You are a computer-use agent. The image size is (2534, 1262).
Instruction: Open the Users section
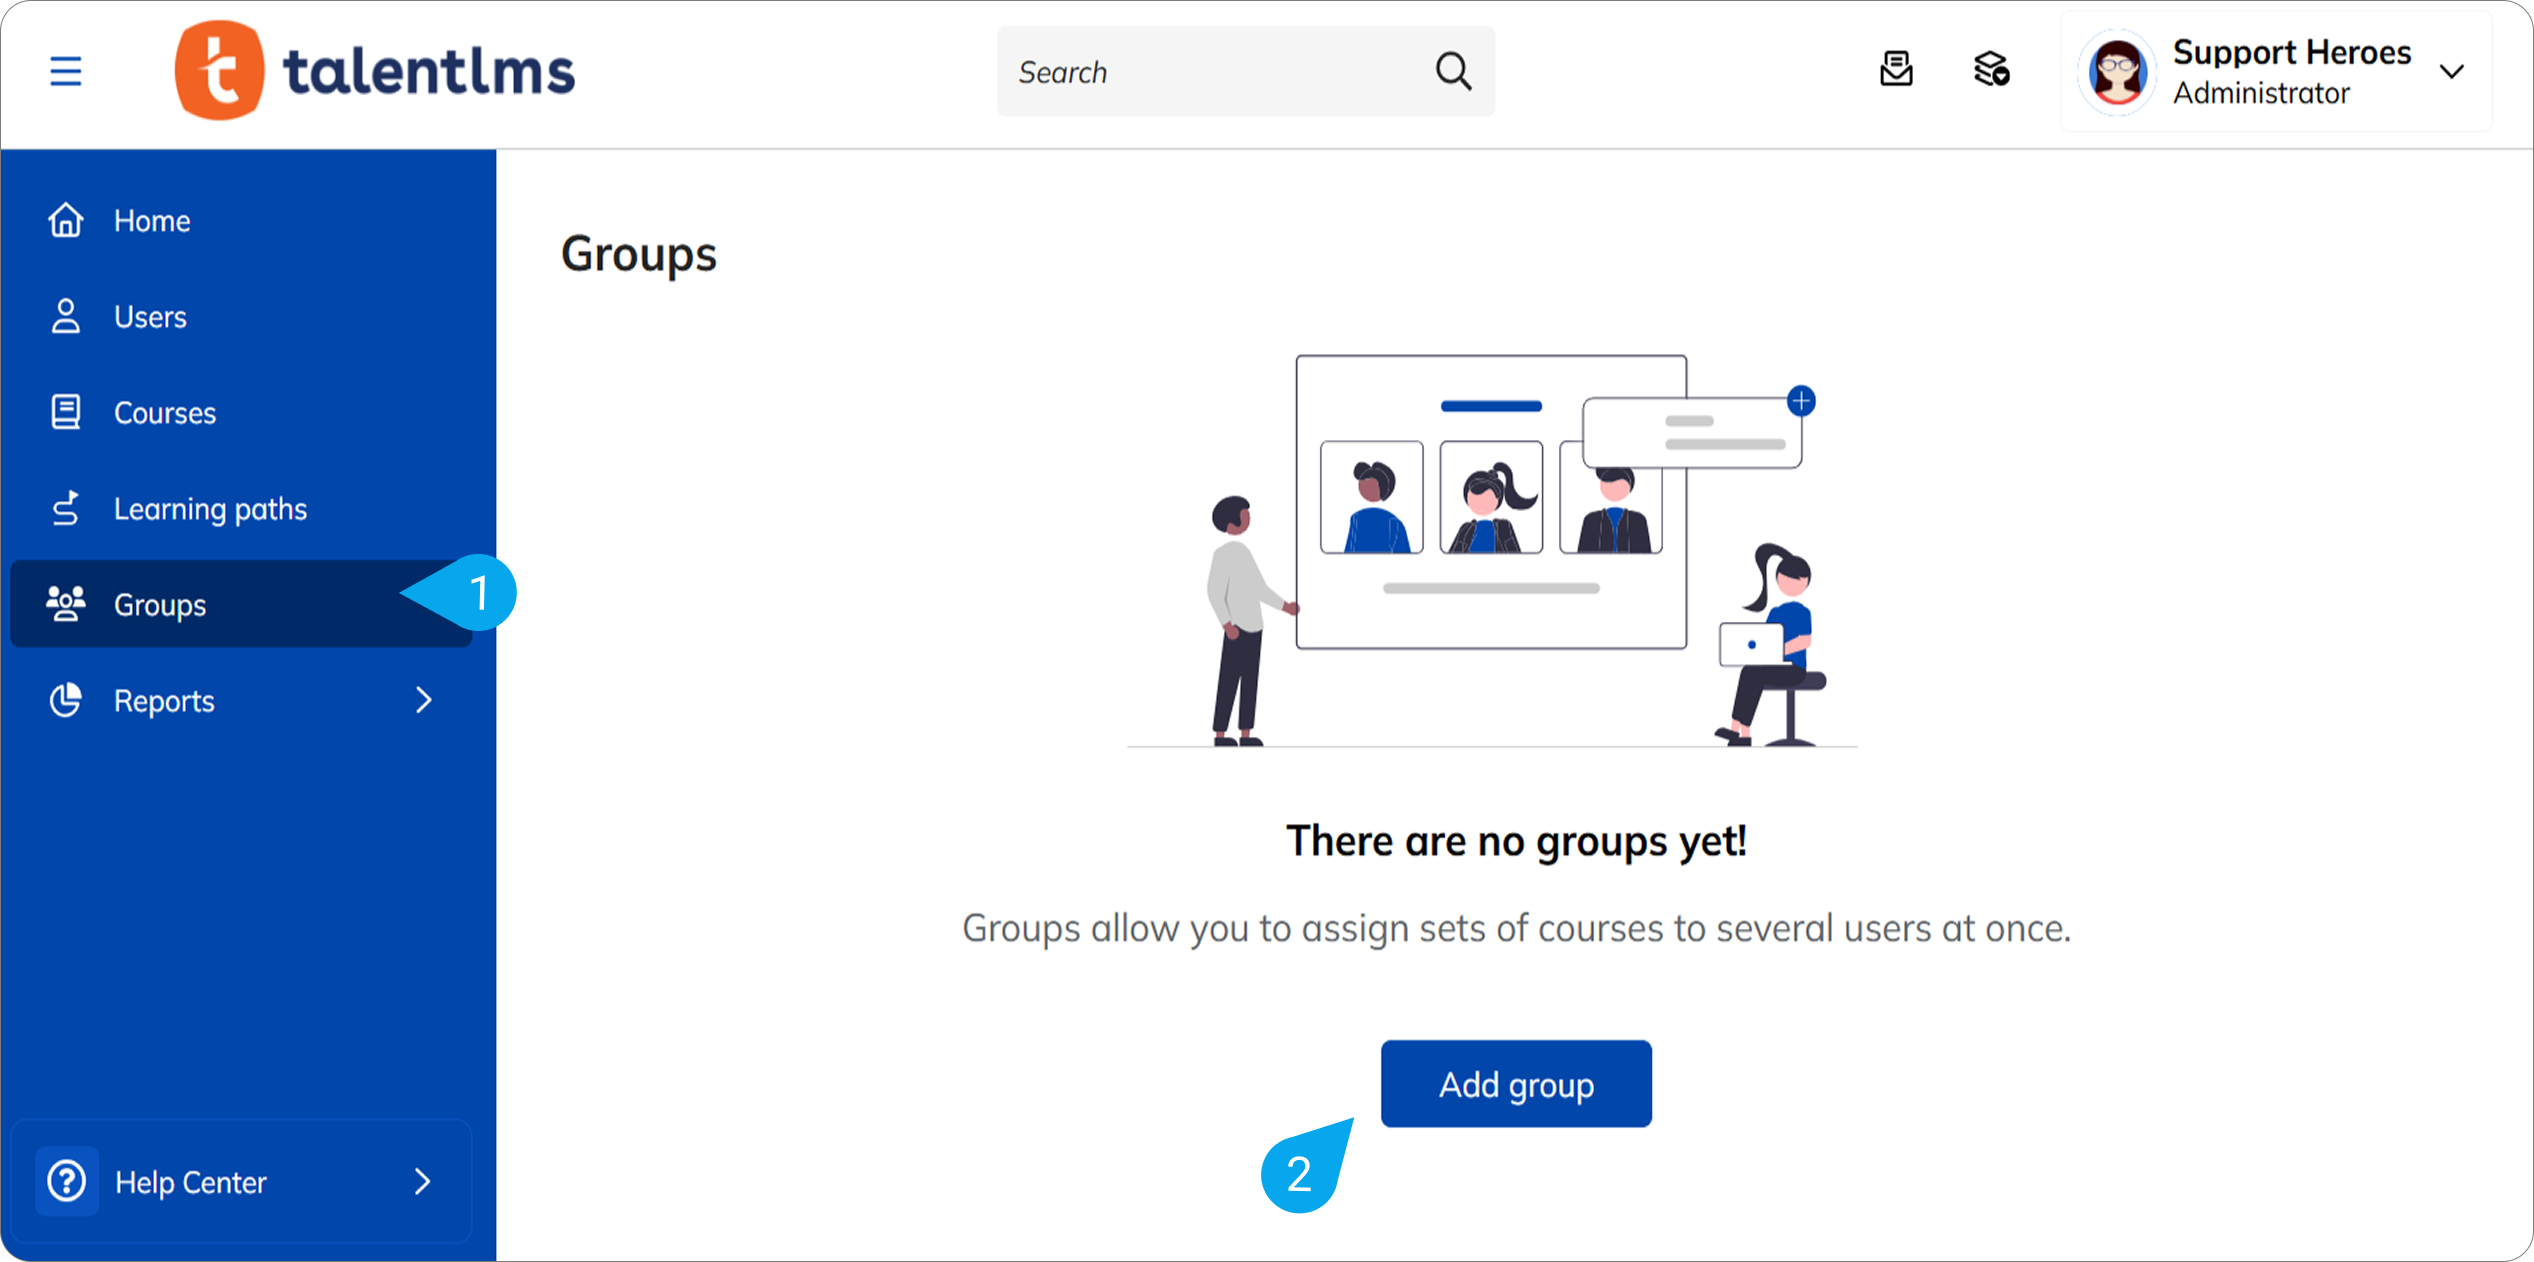coord(149,316)
